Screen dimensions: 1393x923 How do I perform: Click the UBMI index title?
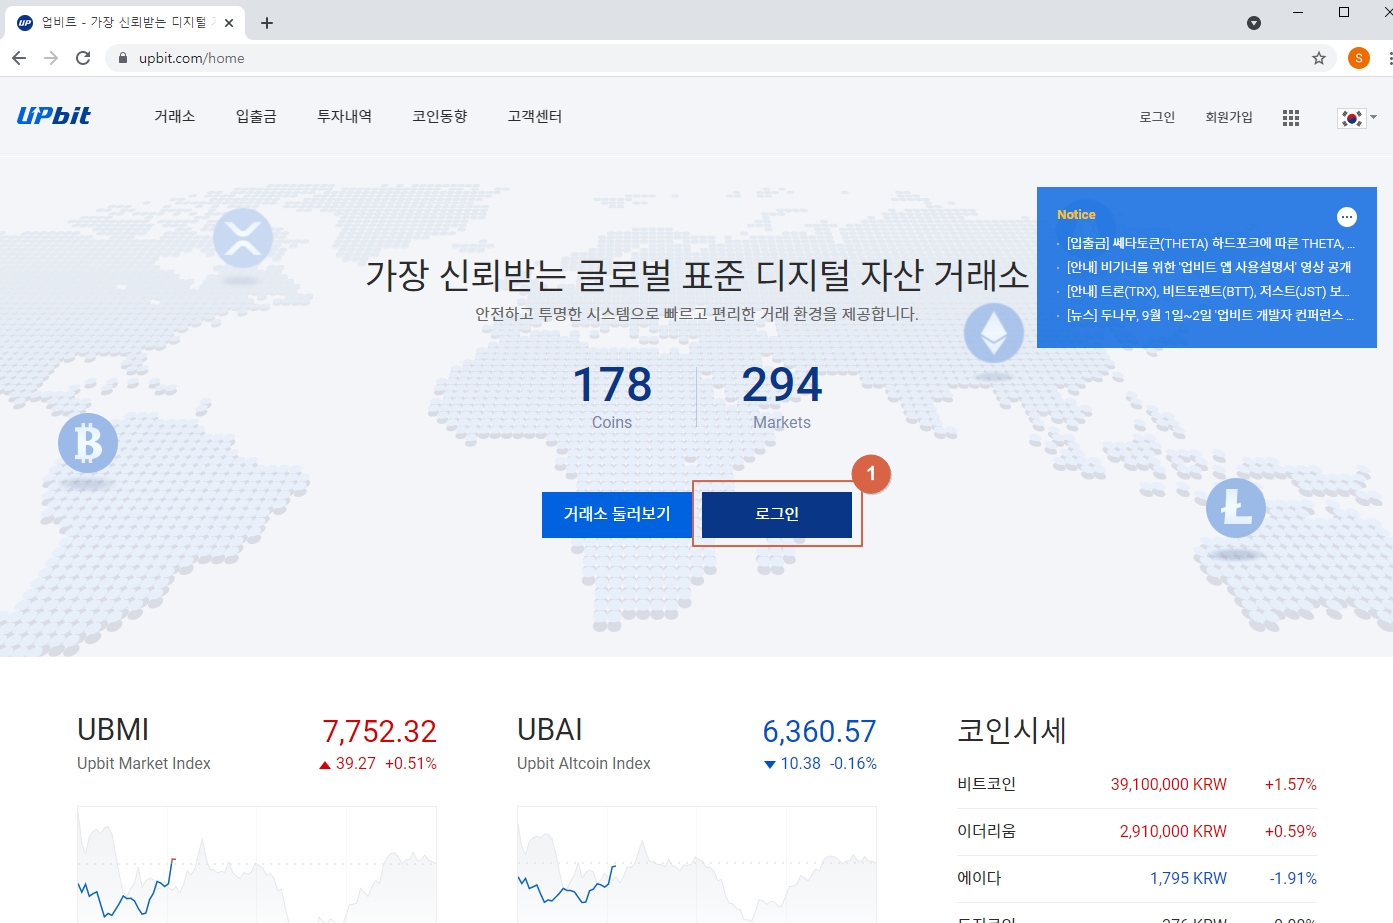(x=113, y=730)
